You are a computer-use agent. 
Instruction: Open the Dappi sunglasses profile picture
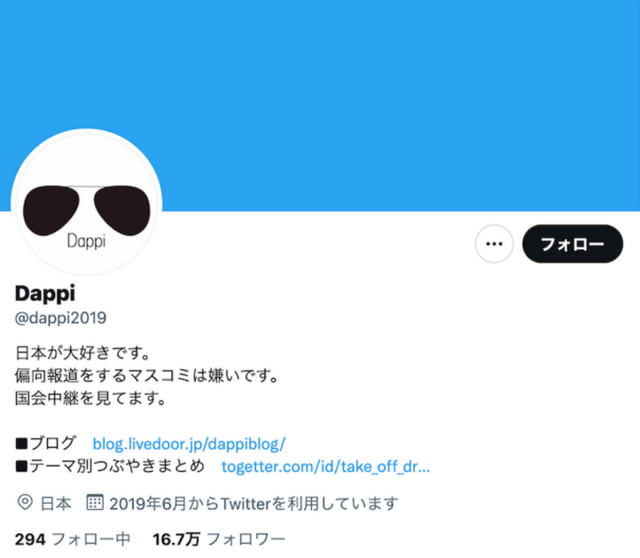click(x=87, y=204)
